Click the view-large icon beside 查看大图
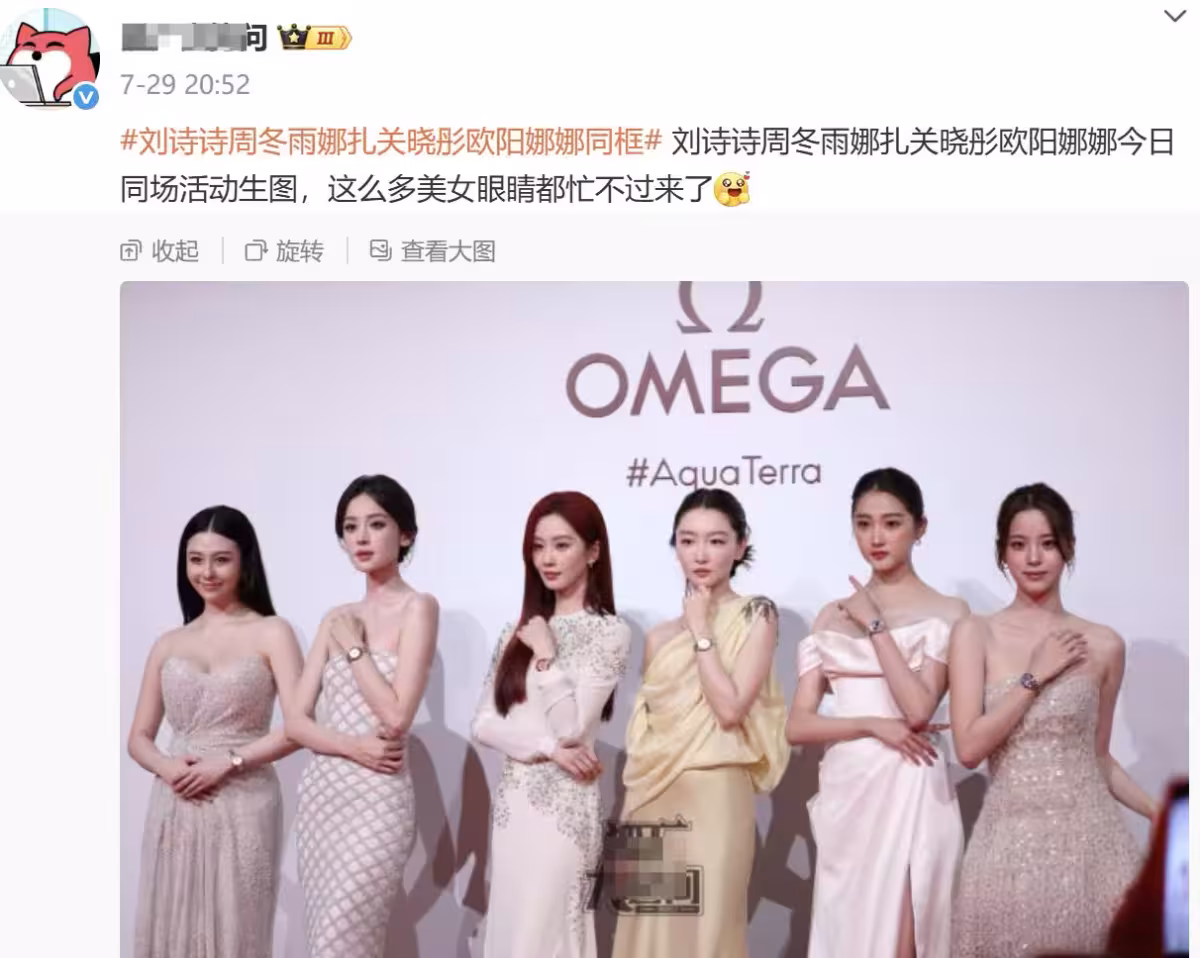This screenshot has width=1200, height=958. 380,251
